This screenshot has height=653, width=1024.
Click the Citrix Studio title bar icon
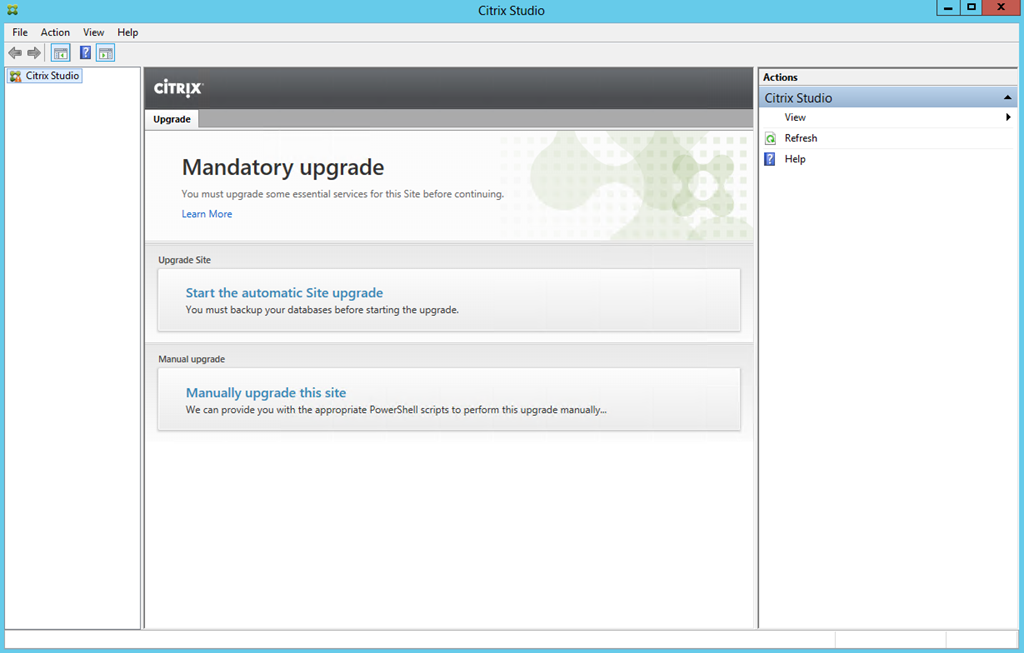pos(12,10)
